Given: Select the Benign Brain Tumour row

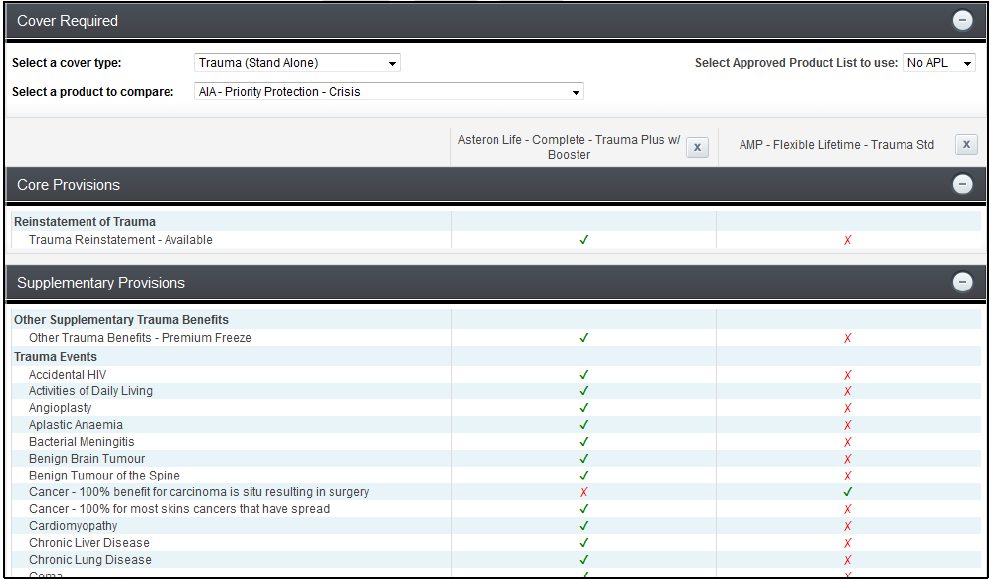Looking at the screenshot, I should [496, 458].
